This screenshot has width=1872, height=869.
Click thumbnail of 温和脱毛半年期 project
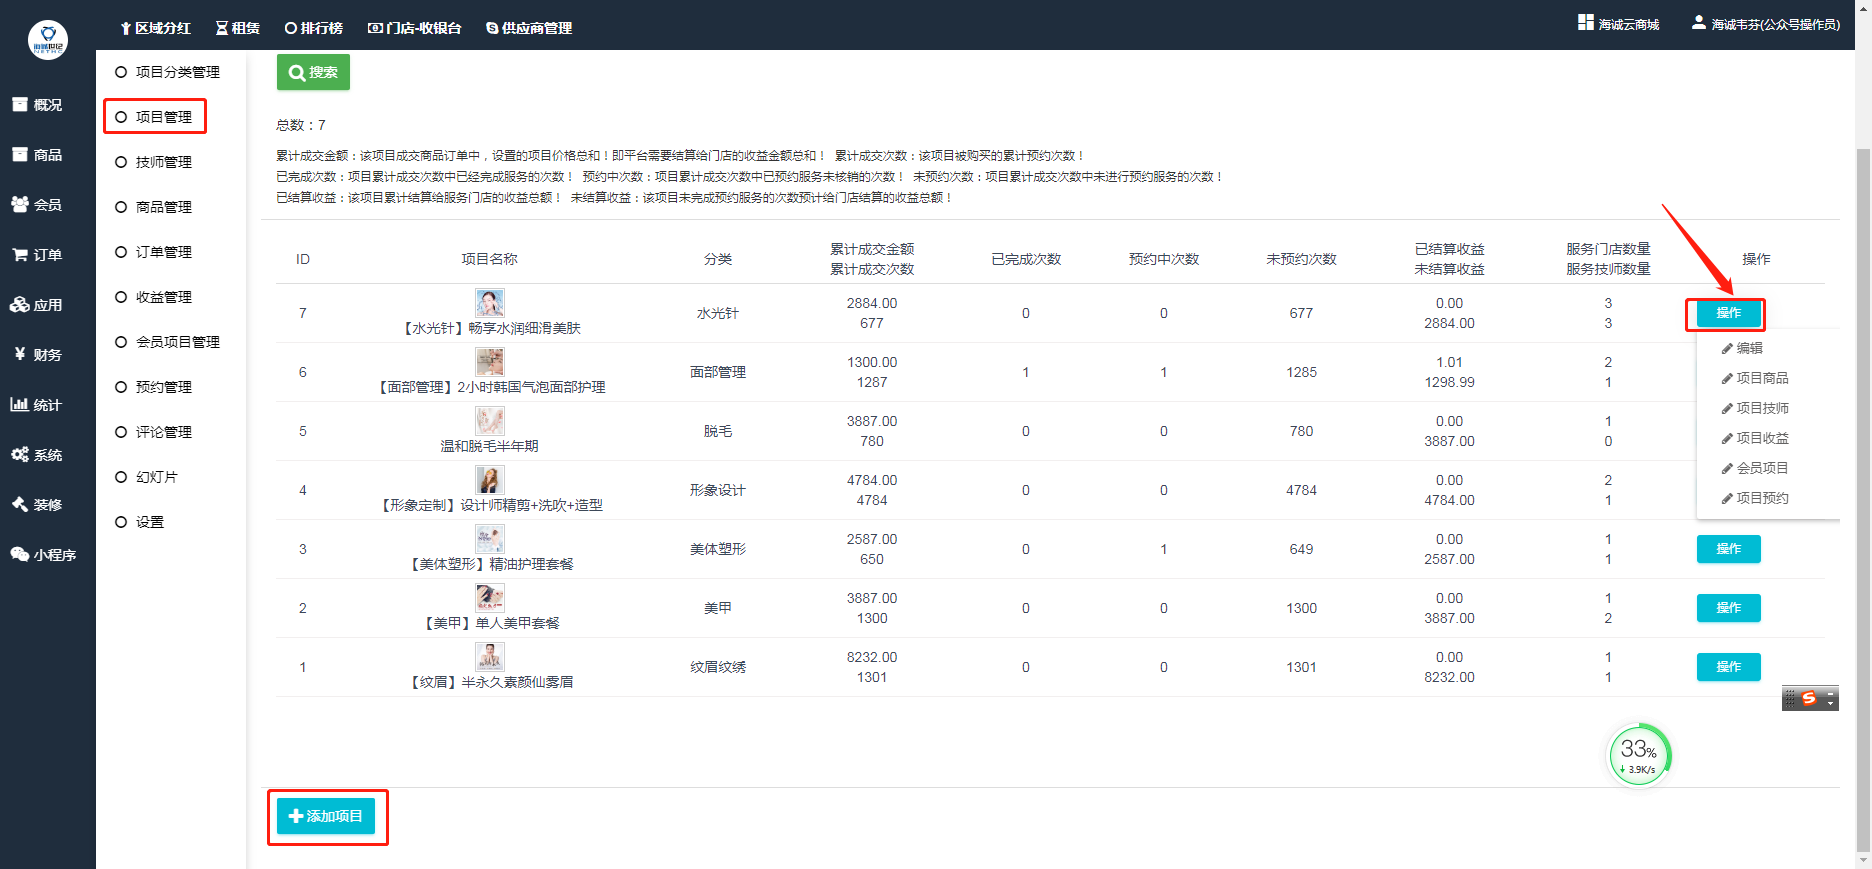point(490,421)
